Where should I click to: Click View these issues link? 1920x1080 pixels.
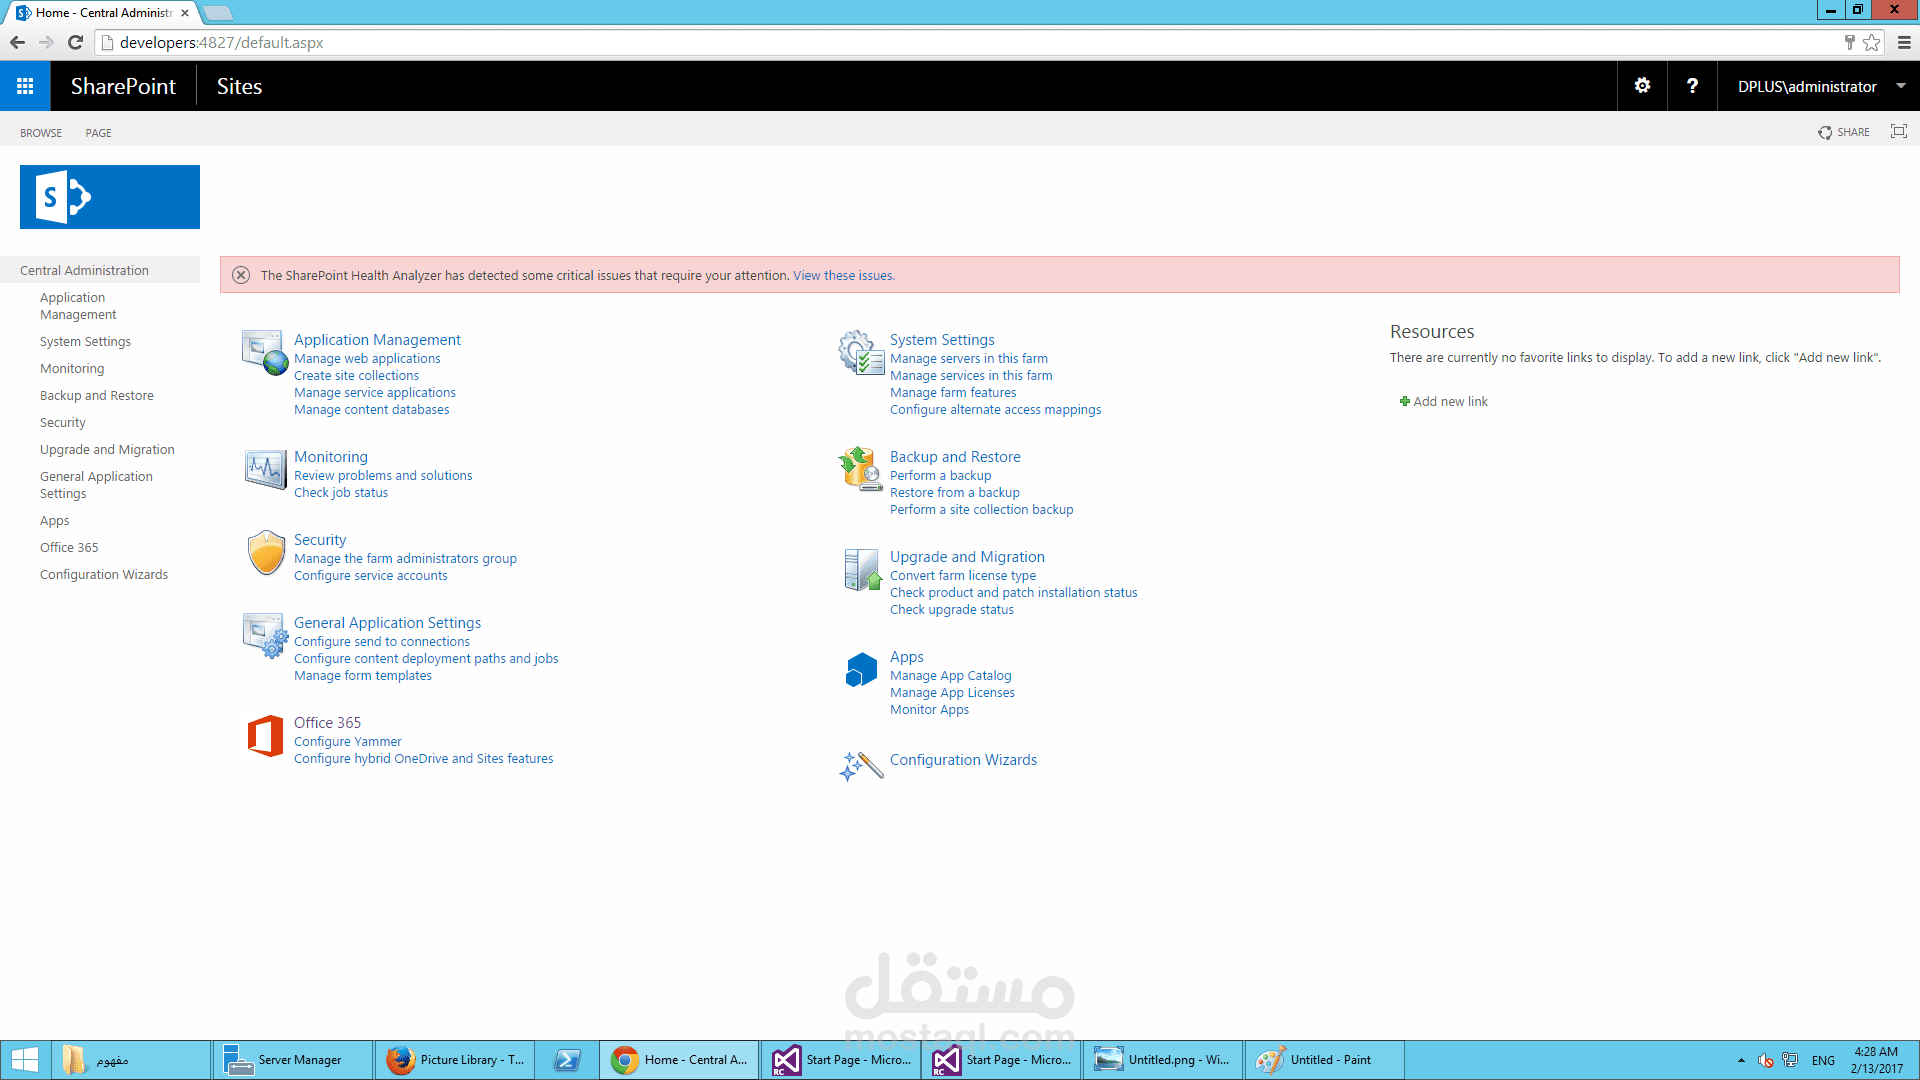[x=843, y=276]
